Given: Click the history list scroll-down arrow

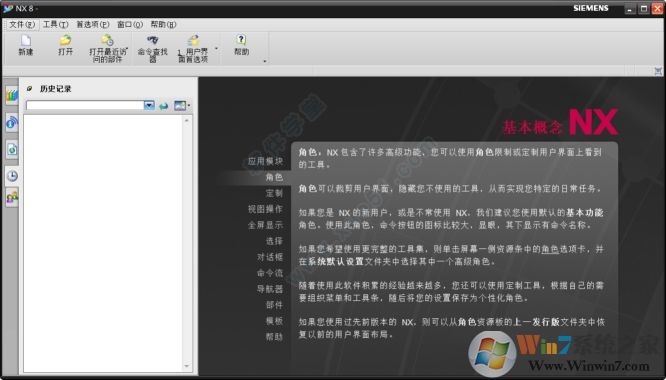Looking at the screenshot, I should [x=186, y=366].
